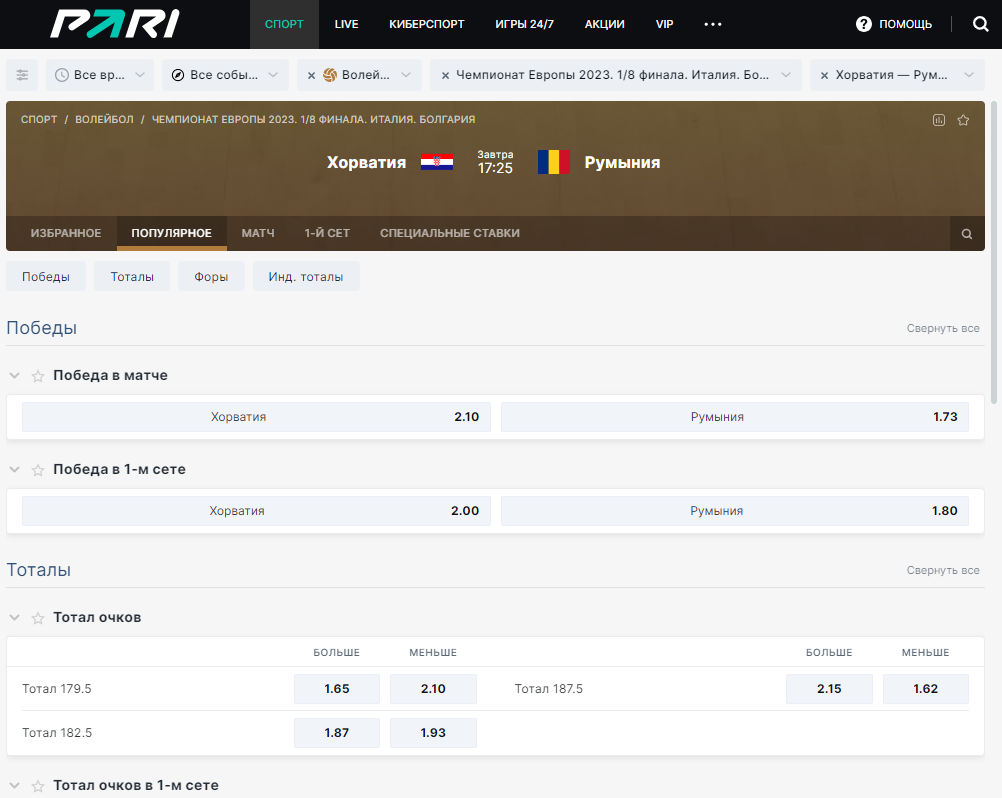
Task: Favorite the Победа в 1-м сете market
Action: (x=38, y=470)
